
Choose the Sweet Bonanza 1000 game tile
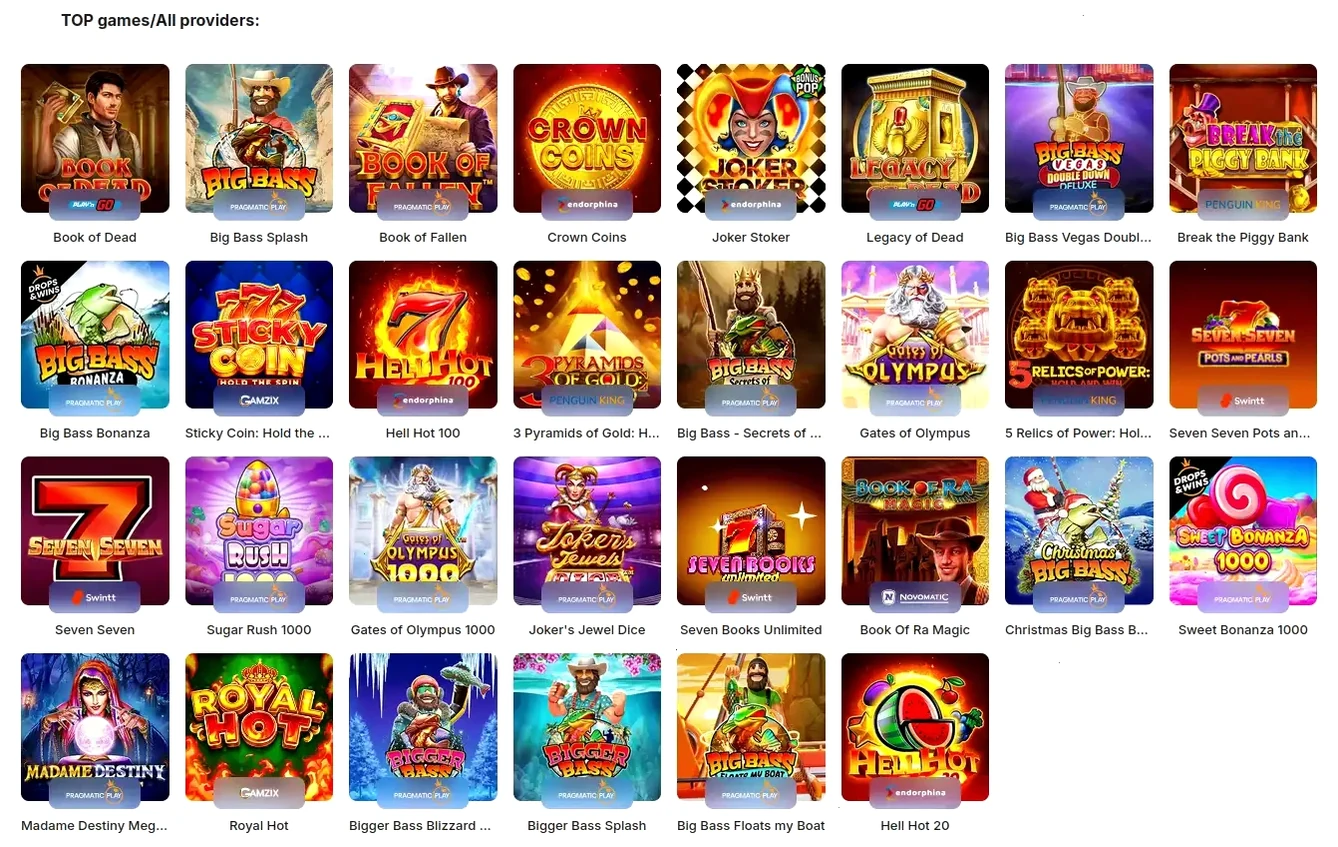point(1243,531)
